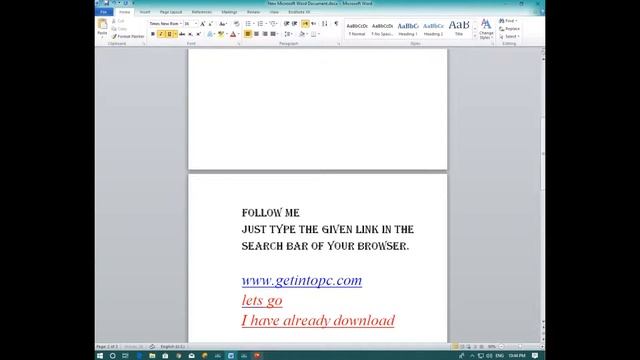The width and height of the screenshot is (640, 360).
Task: Click the Shading paint bucket button
Action: tap(302, 34)
